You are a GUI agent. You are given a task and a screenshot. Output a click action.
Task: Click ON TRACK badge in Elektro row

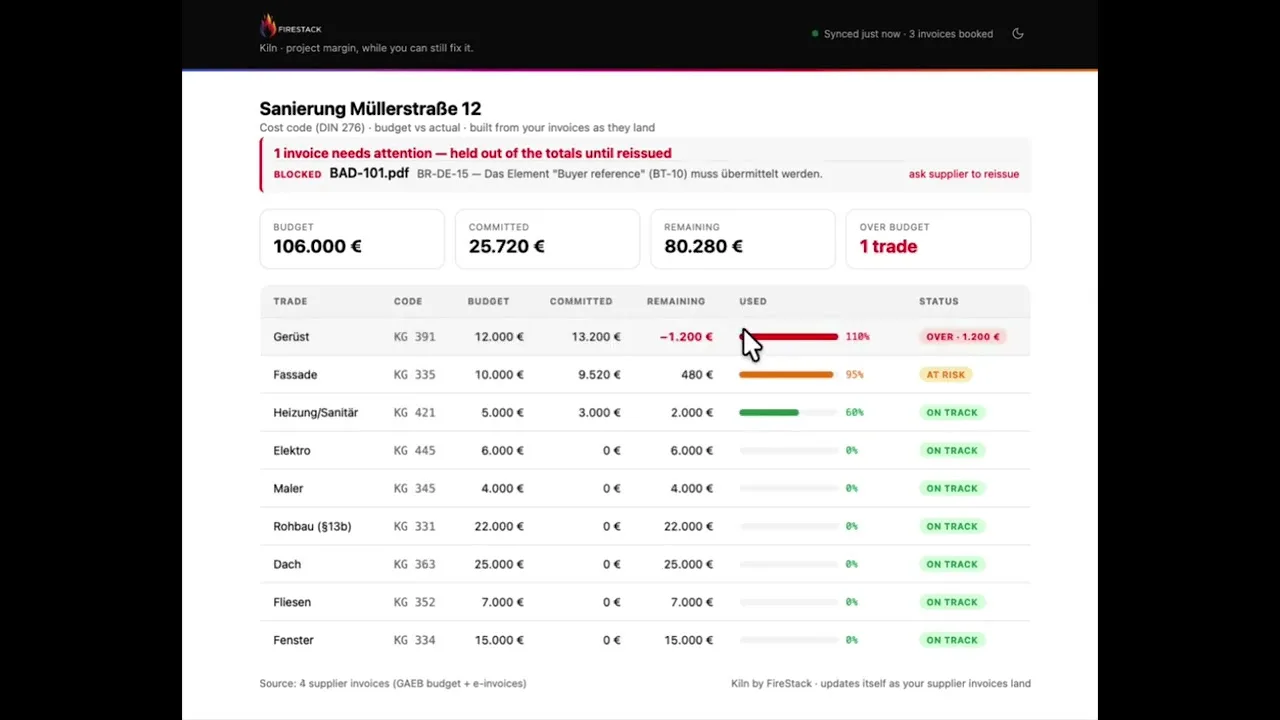pyautogui.click(x=951, y=451)
